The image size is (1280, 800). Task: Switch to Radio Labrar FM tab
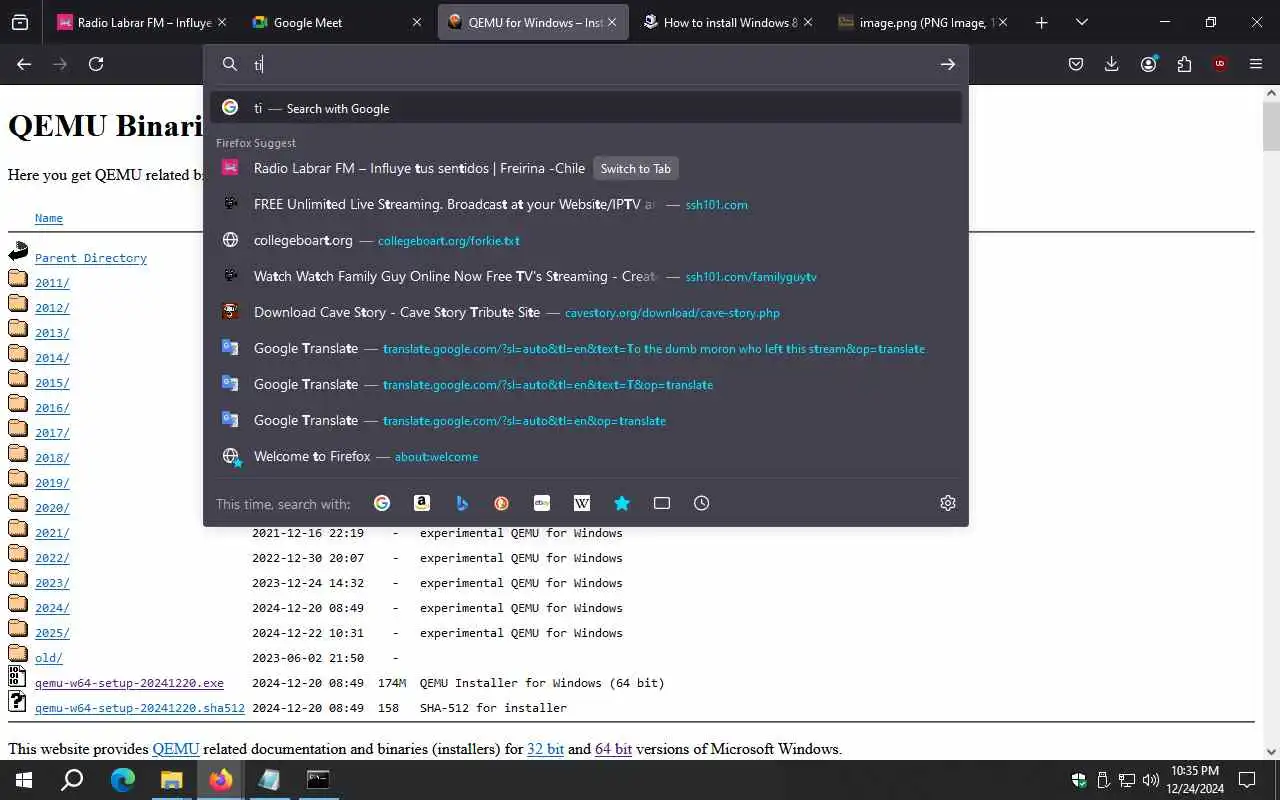pyautogui.click(x=142, y=22)
